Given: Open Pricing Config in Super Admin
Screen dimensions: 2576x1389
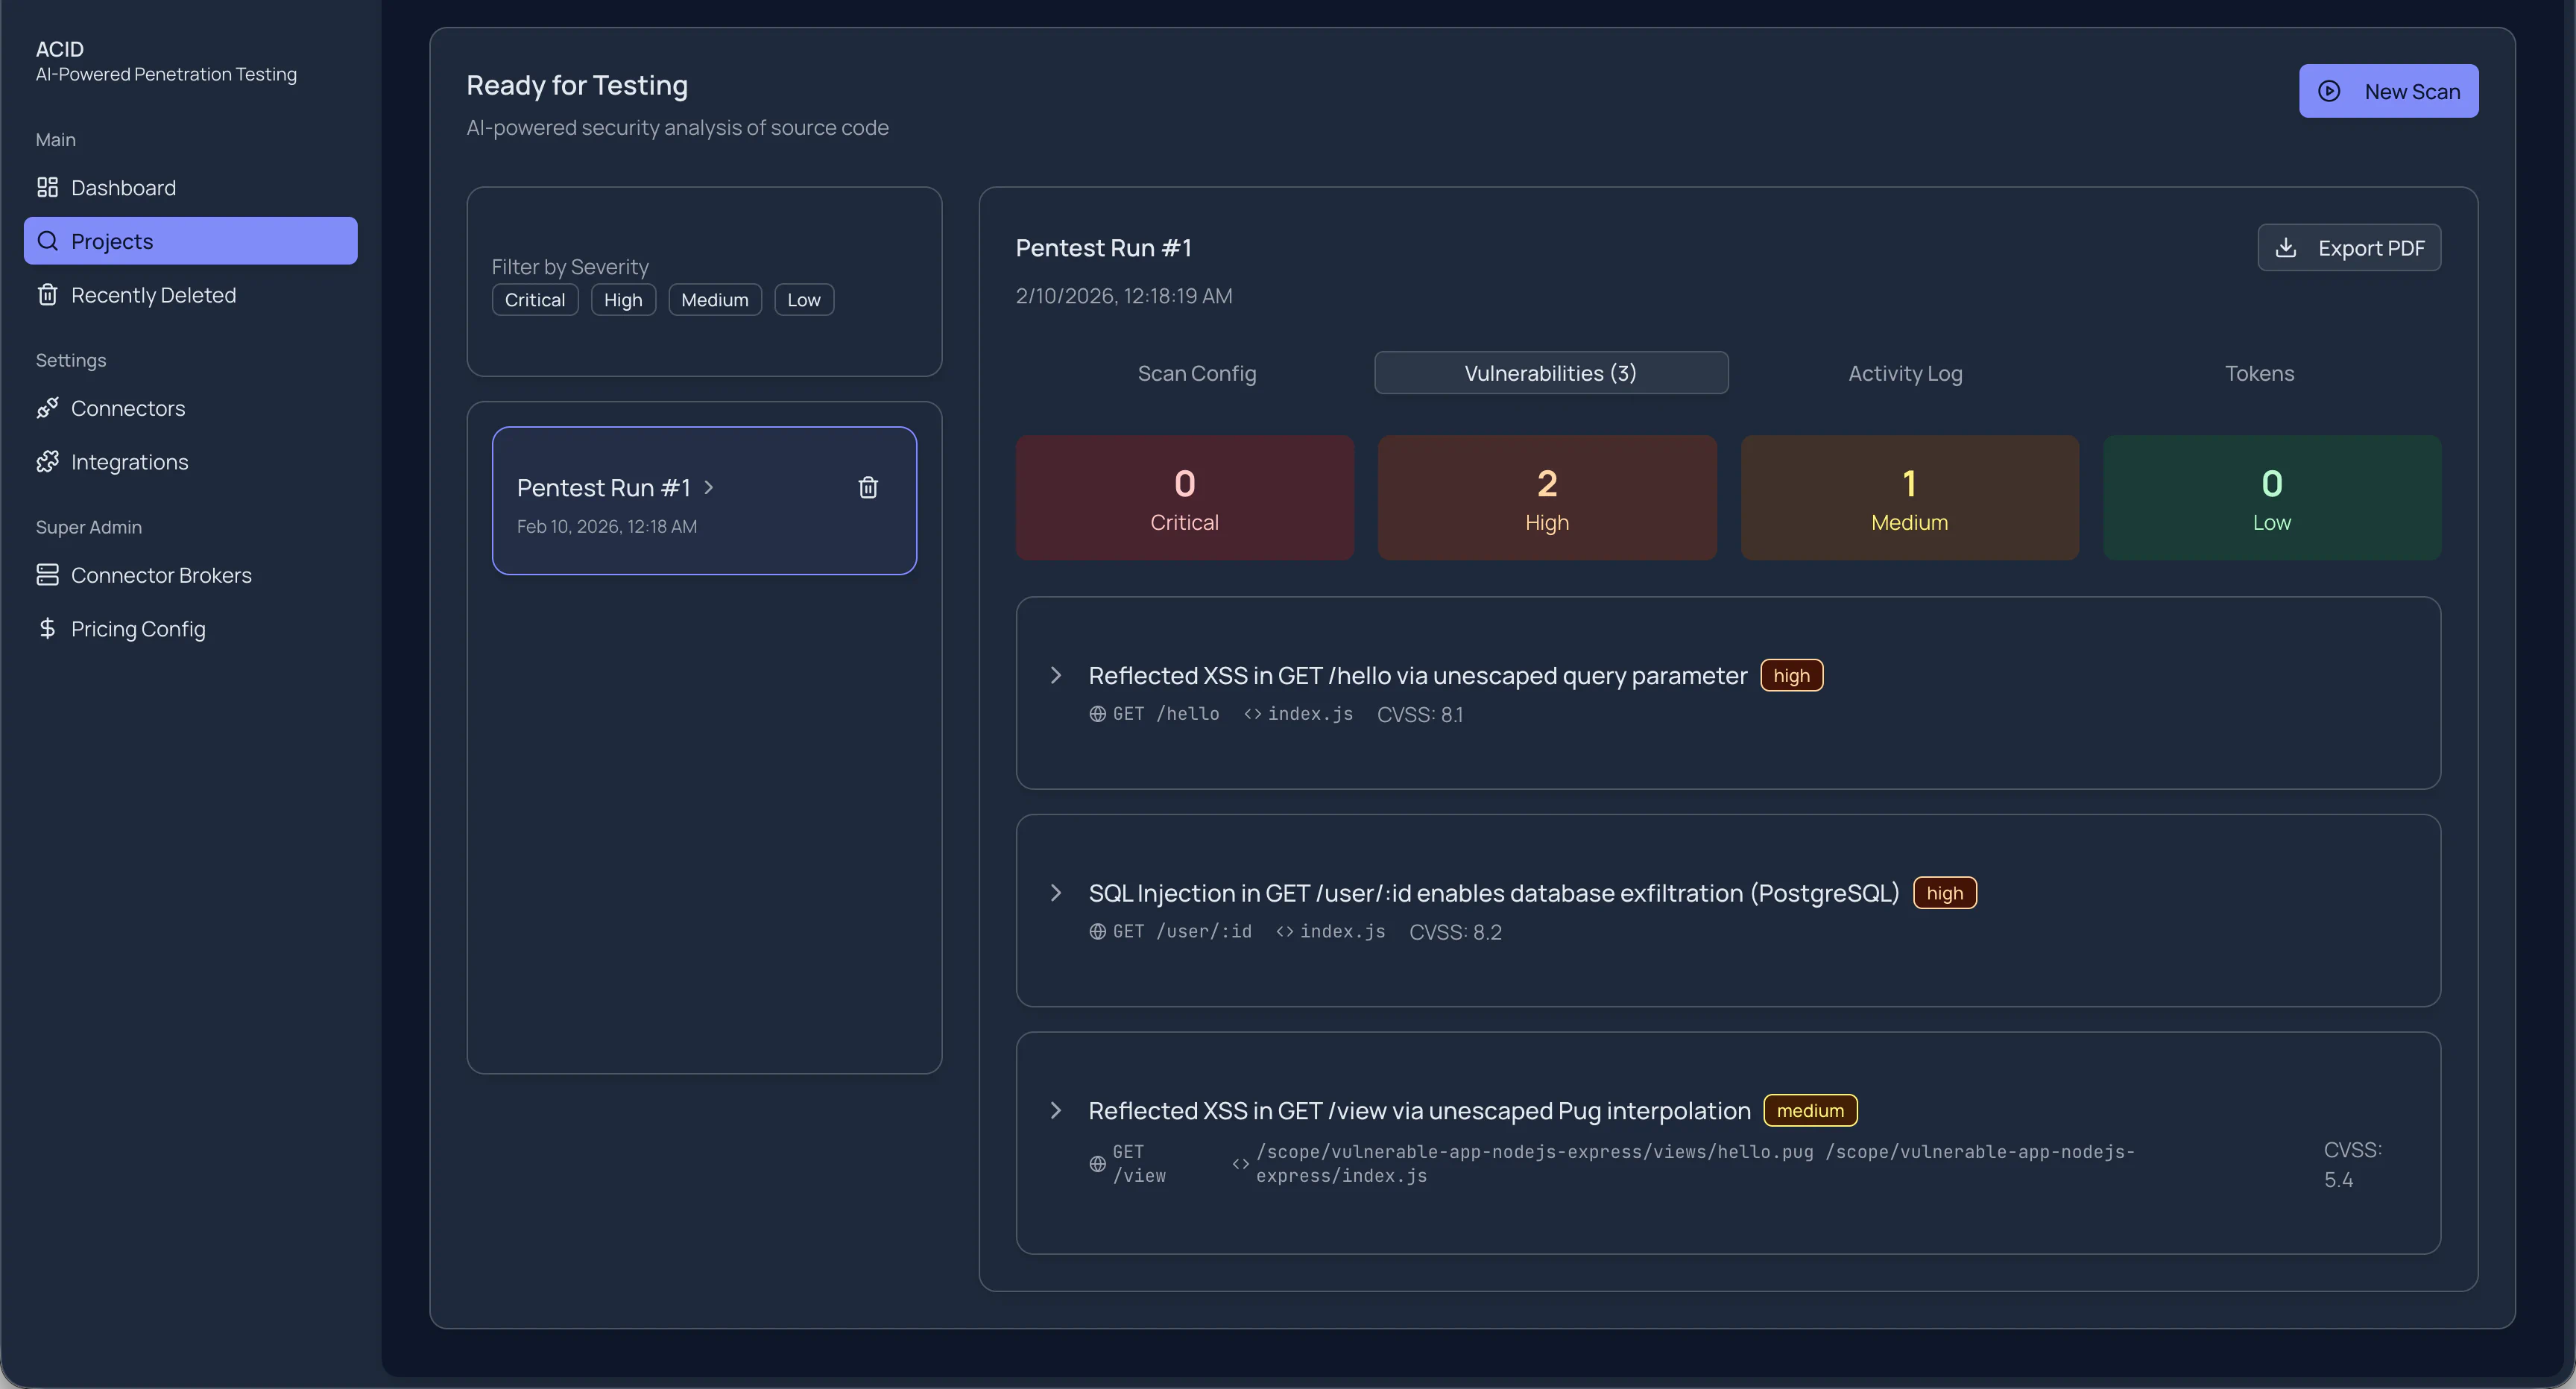Looking at the screenshot, I should pos(190,628).
